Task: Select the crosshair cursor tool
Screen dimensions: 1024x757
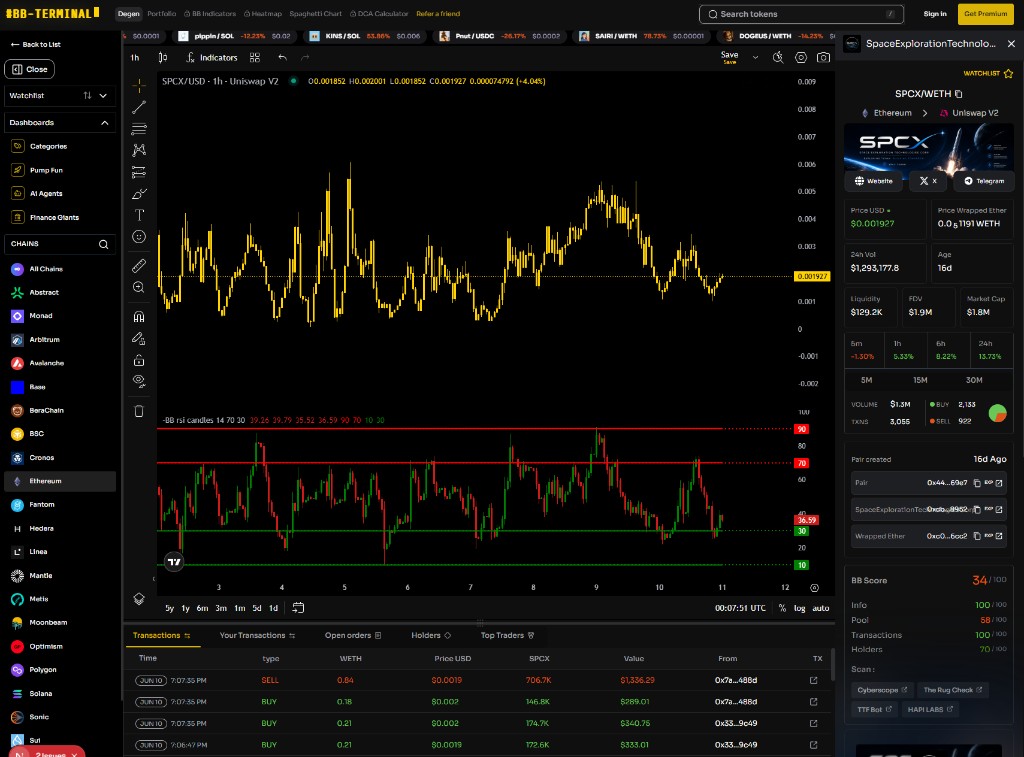Action: 139,86
